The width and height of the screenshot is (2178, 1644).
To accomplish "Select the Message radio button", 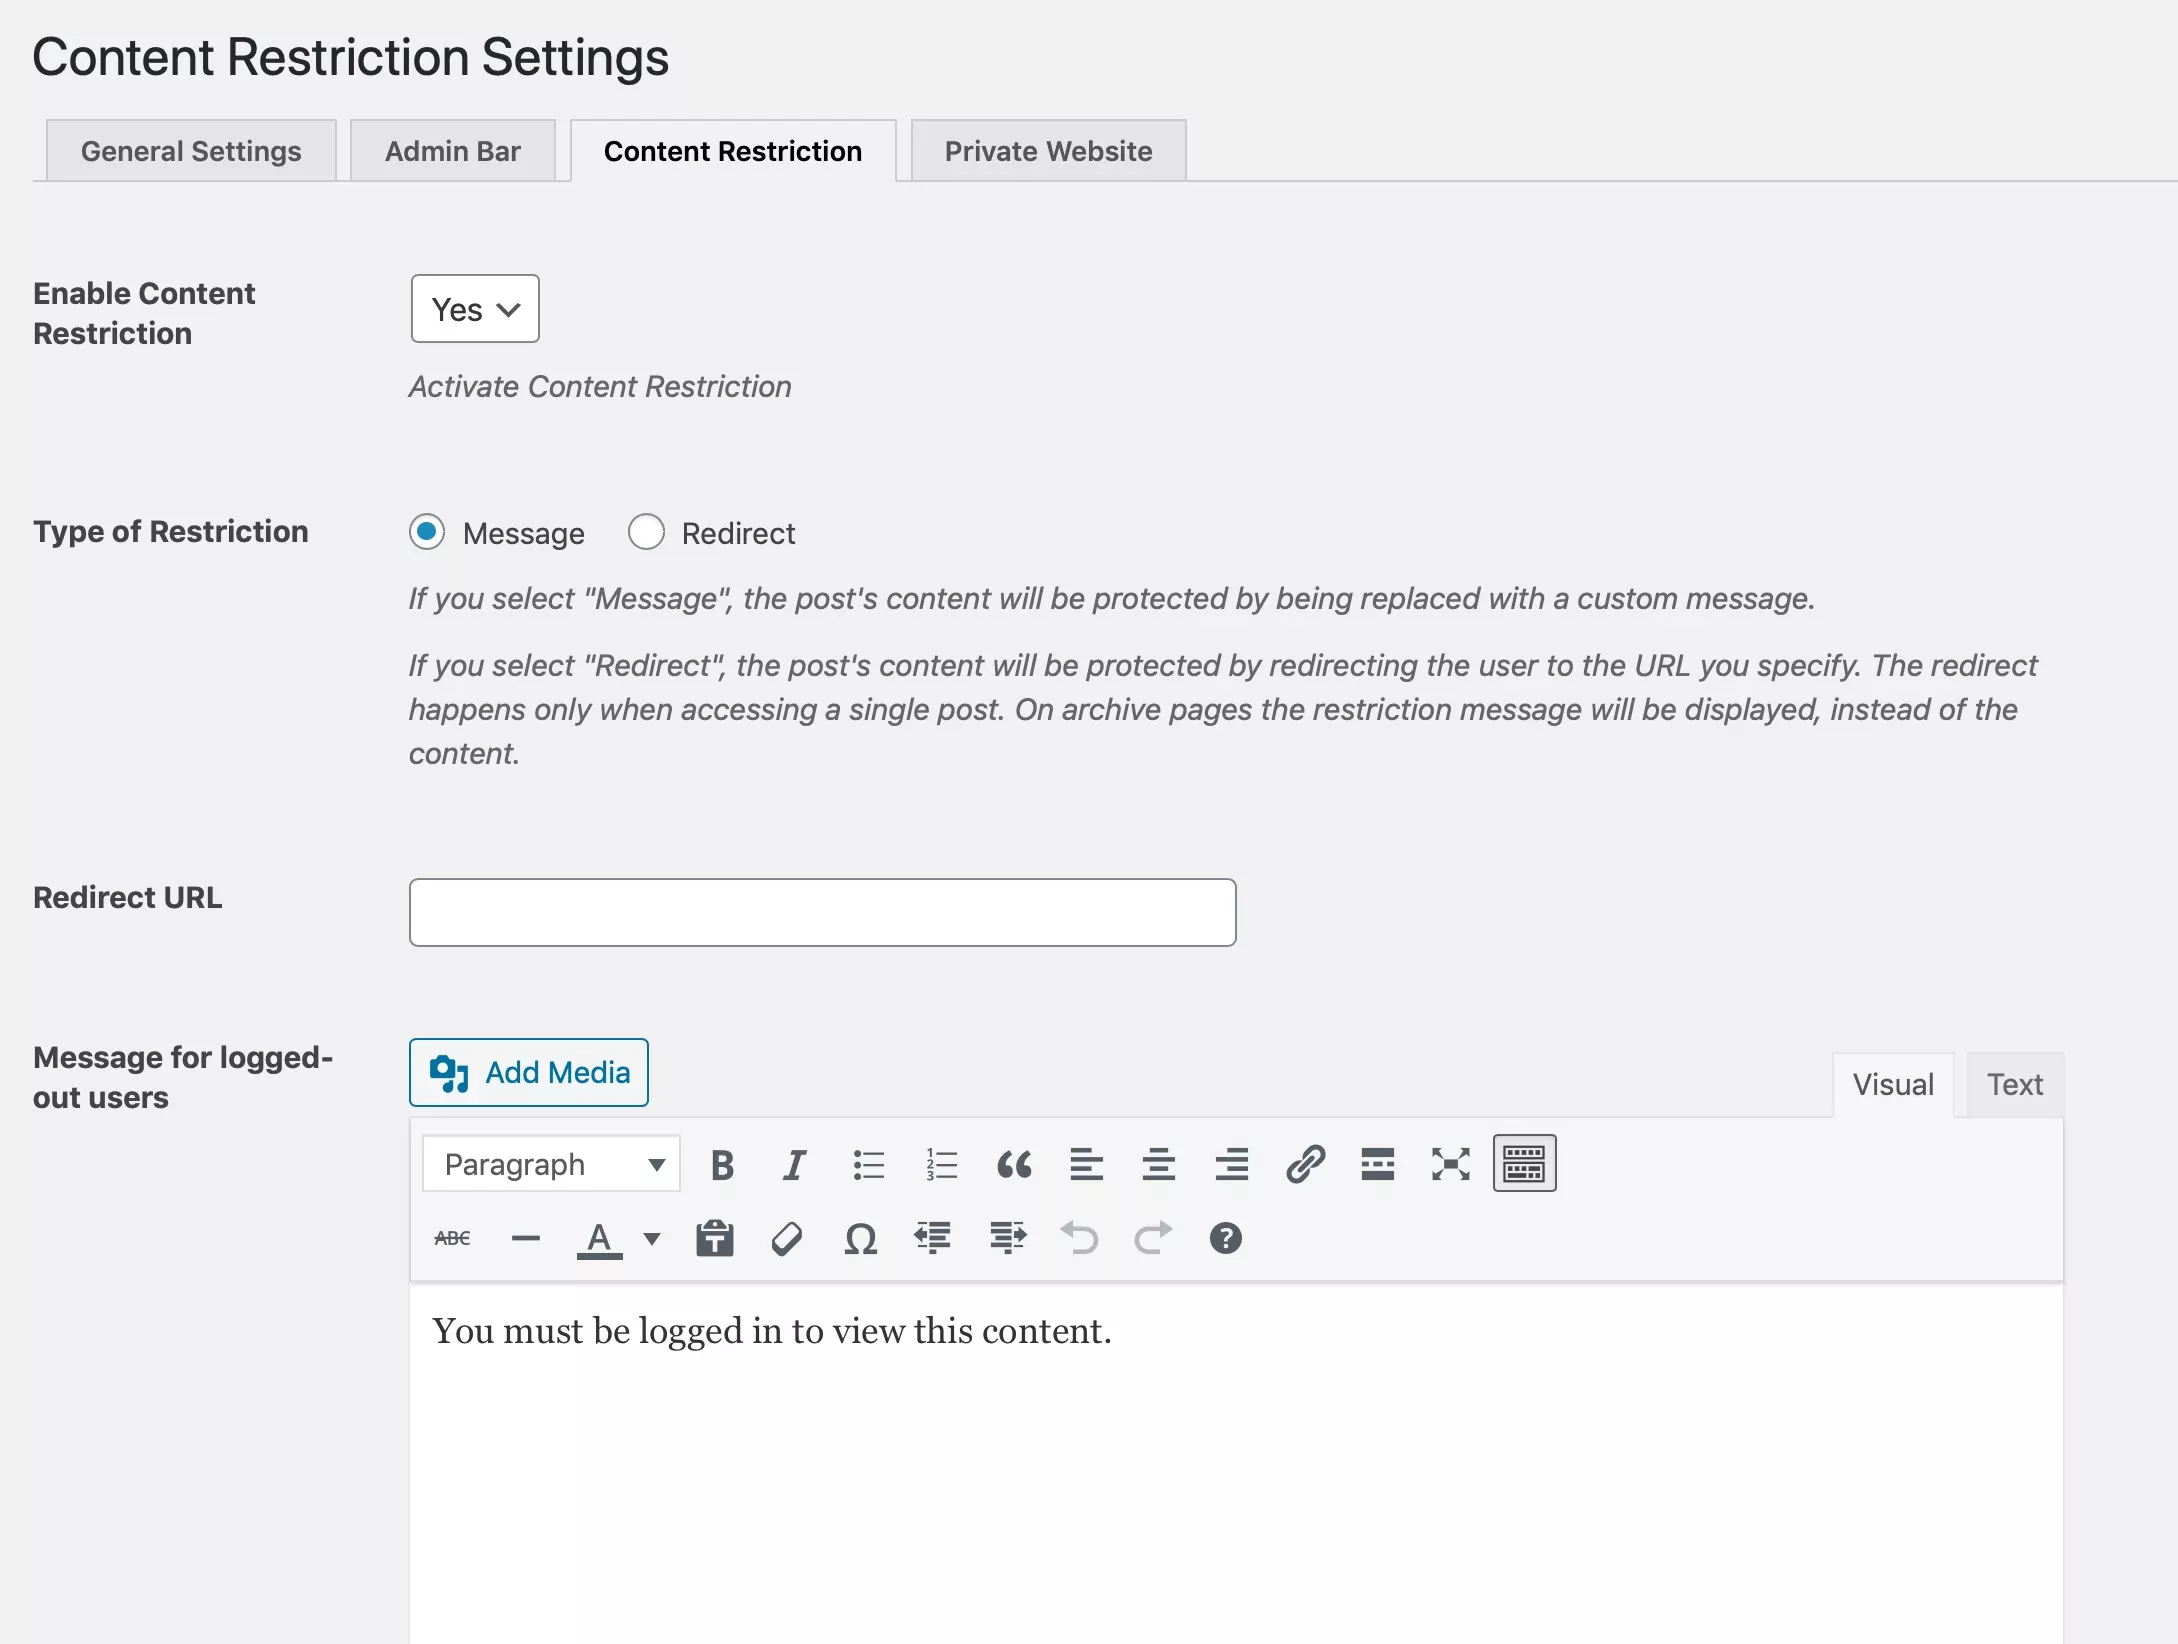I will coord(427,532).
